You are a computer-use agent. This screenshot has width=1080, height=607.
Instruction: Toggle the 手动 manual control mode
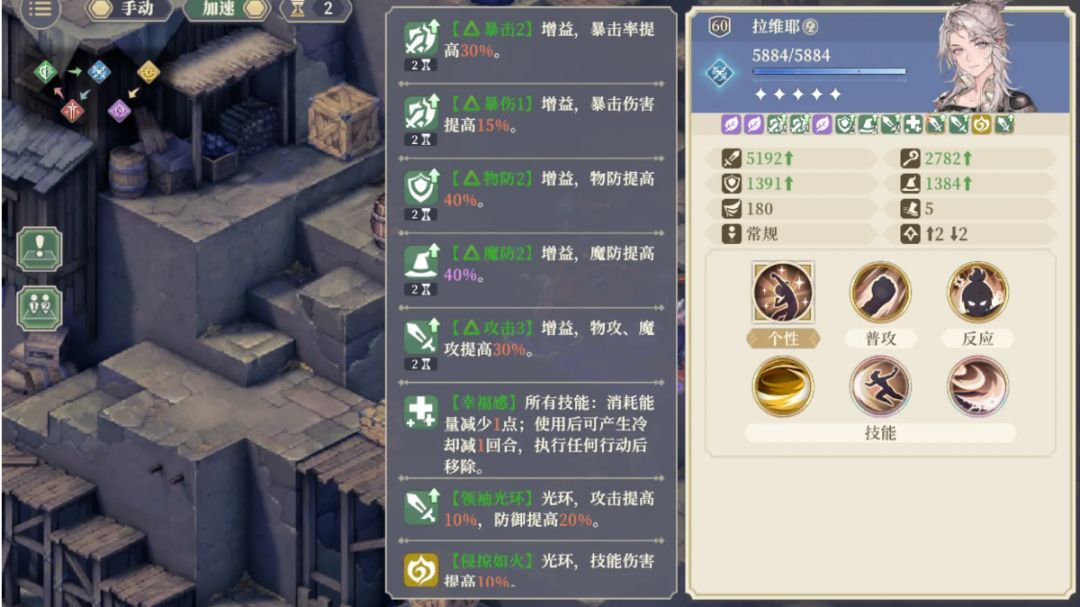[x=128, y=9]
